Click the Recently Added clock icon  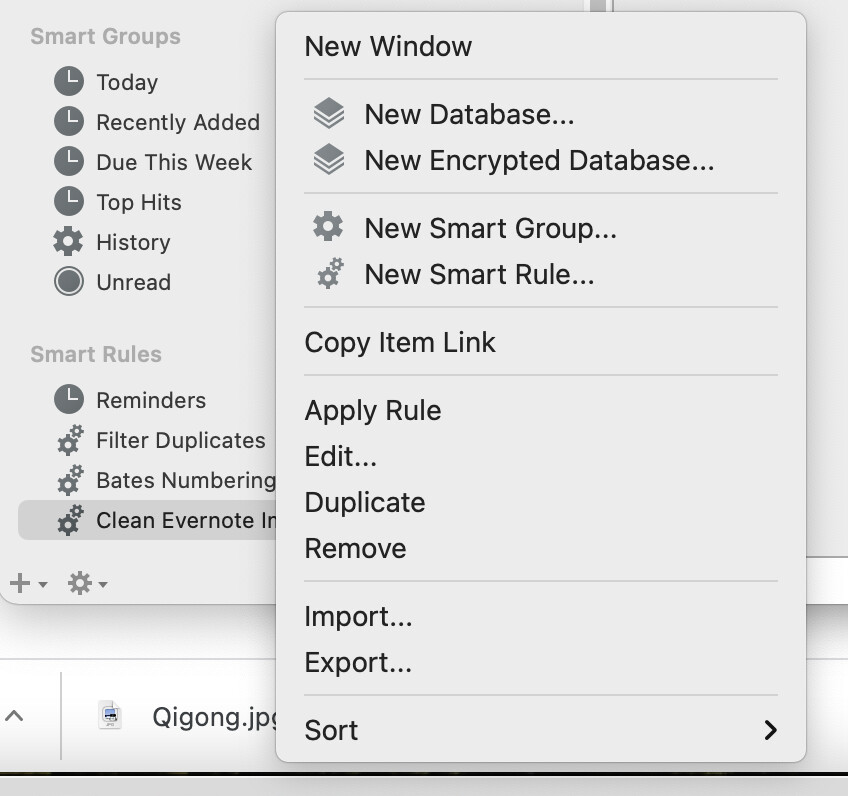coord(68,122)
